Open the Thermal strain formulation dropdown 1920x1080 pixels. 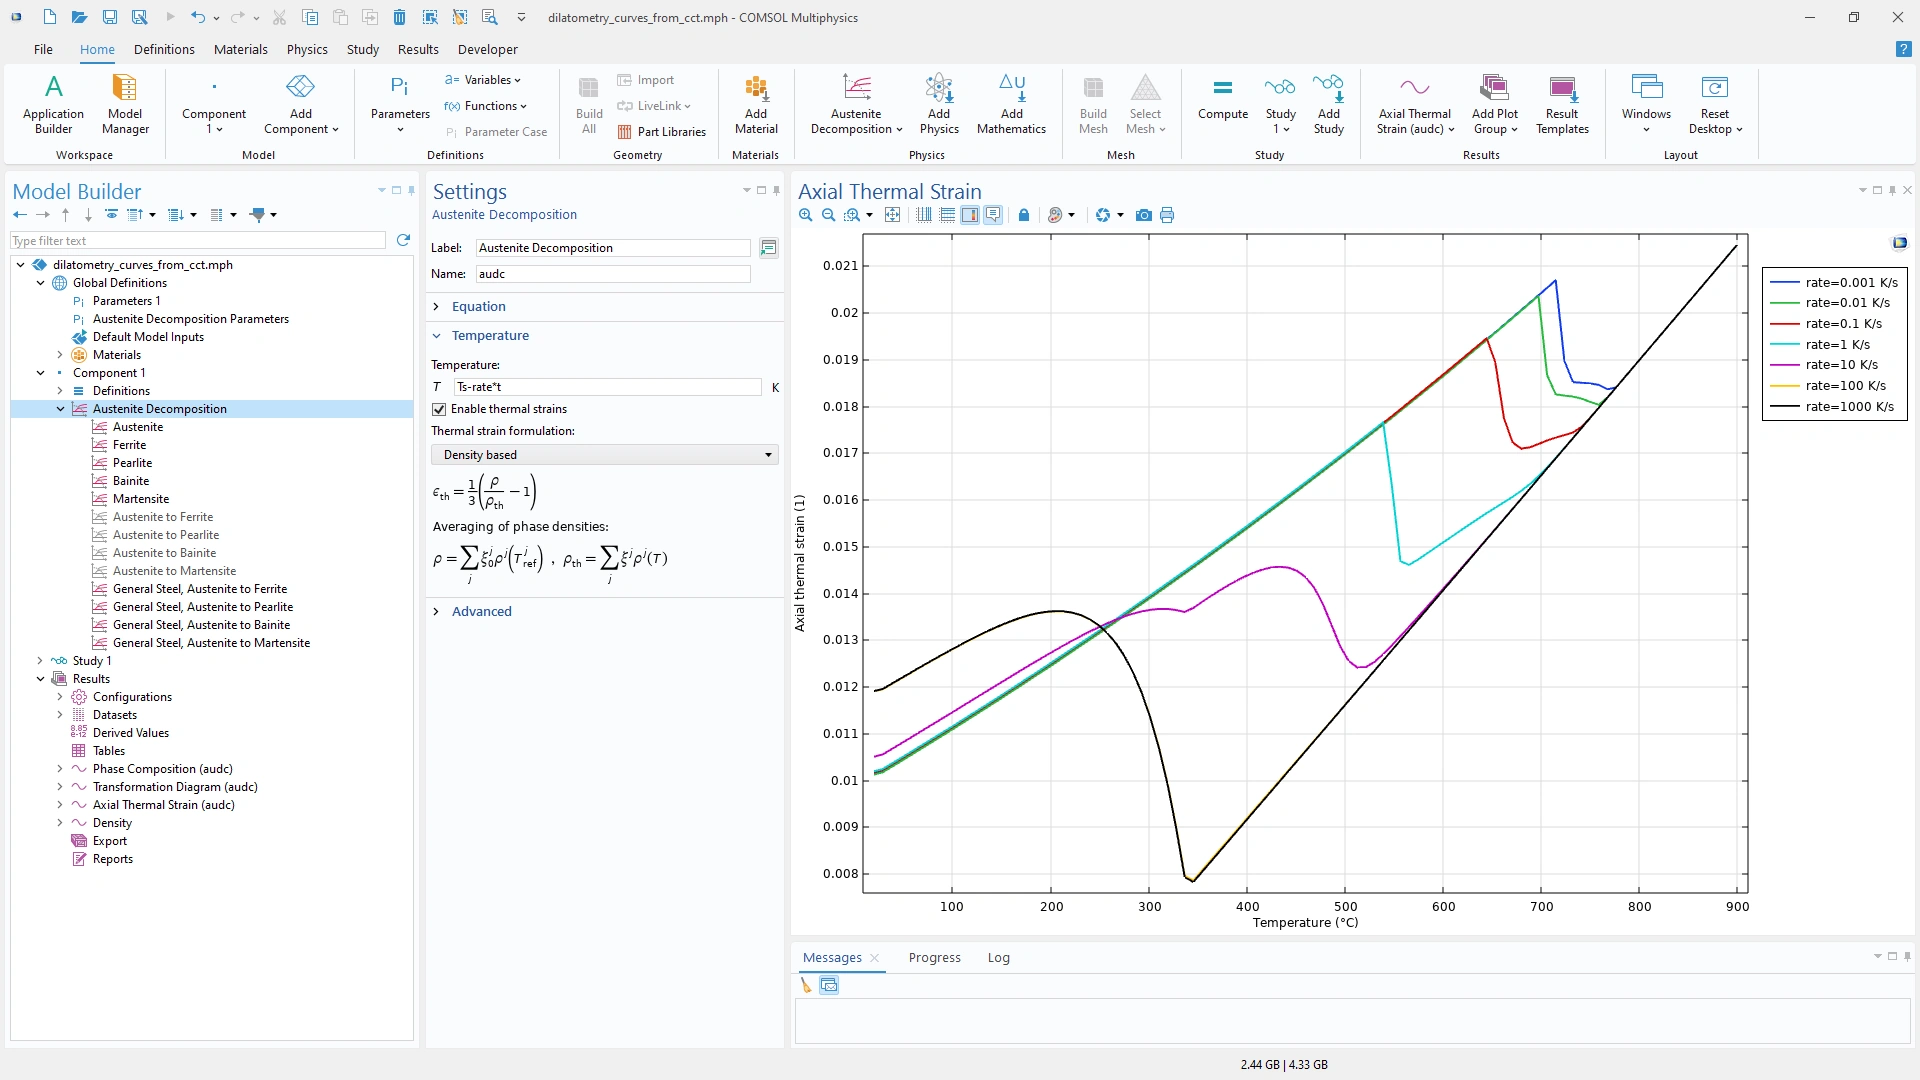tap(604, 455)
